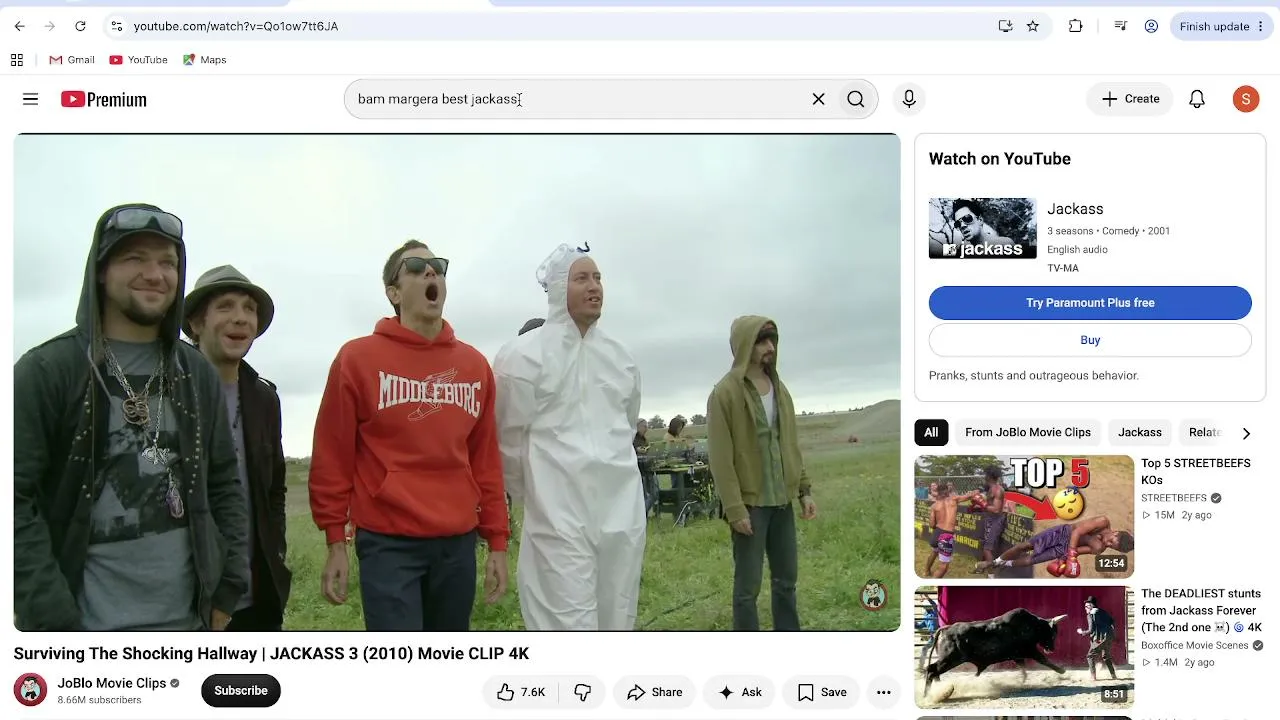Select the All filter chip
1280x720 pixels.
click(x=931, y=433)
